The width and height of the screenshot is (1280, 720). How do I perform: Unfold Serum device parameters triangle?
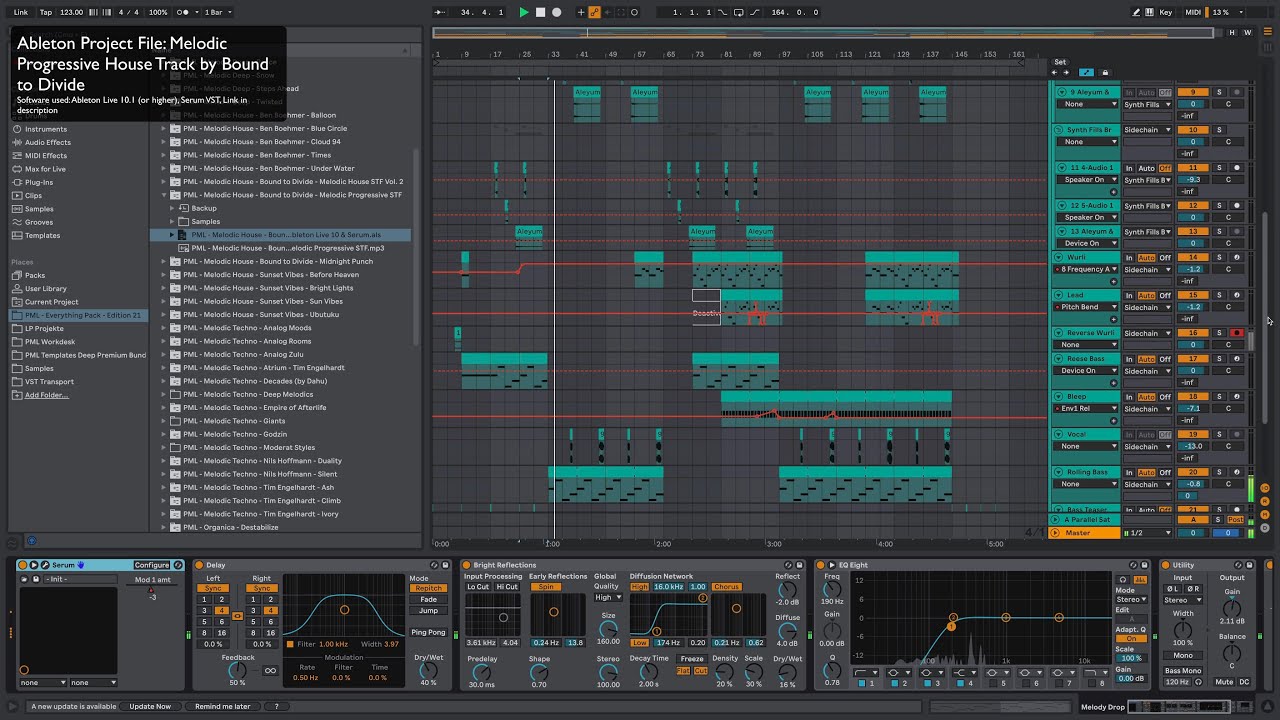[34, 565]
